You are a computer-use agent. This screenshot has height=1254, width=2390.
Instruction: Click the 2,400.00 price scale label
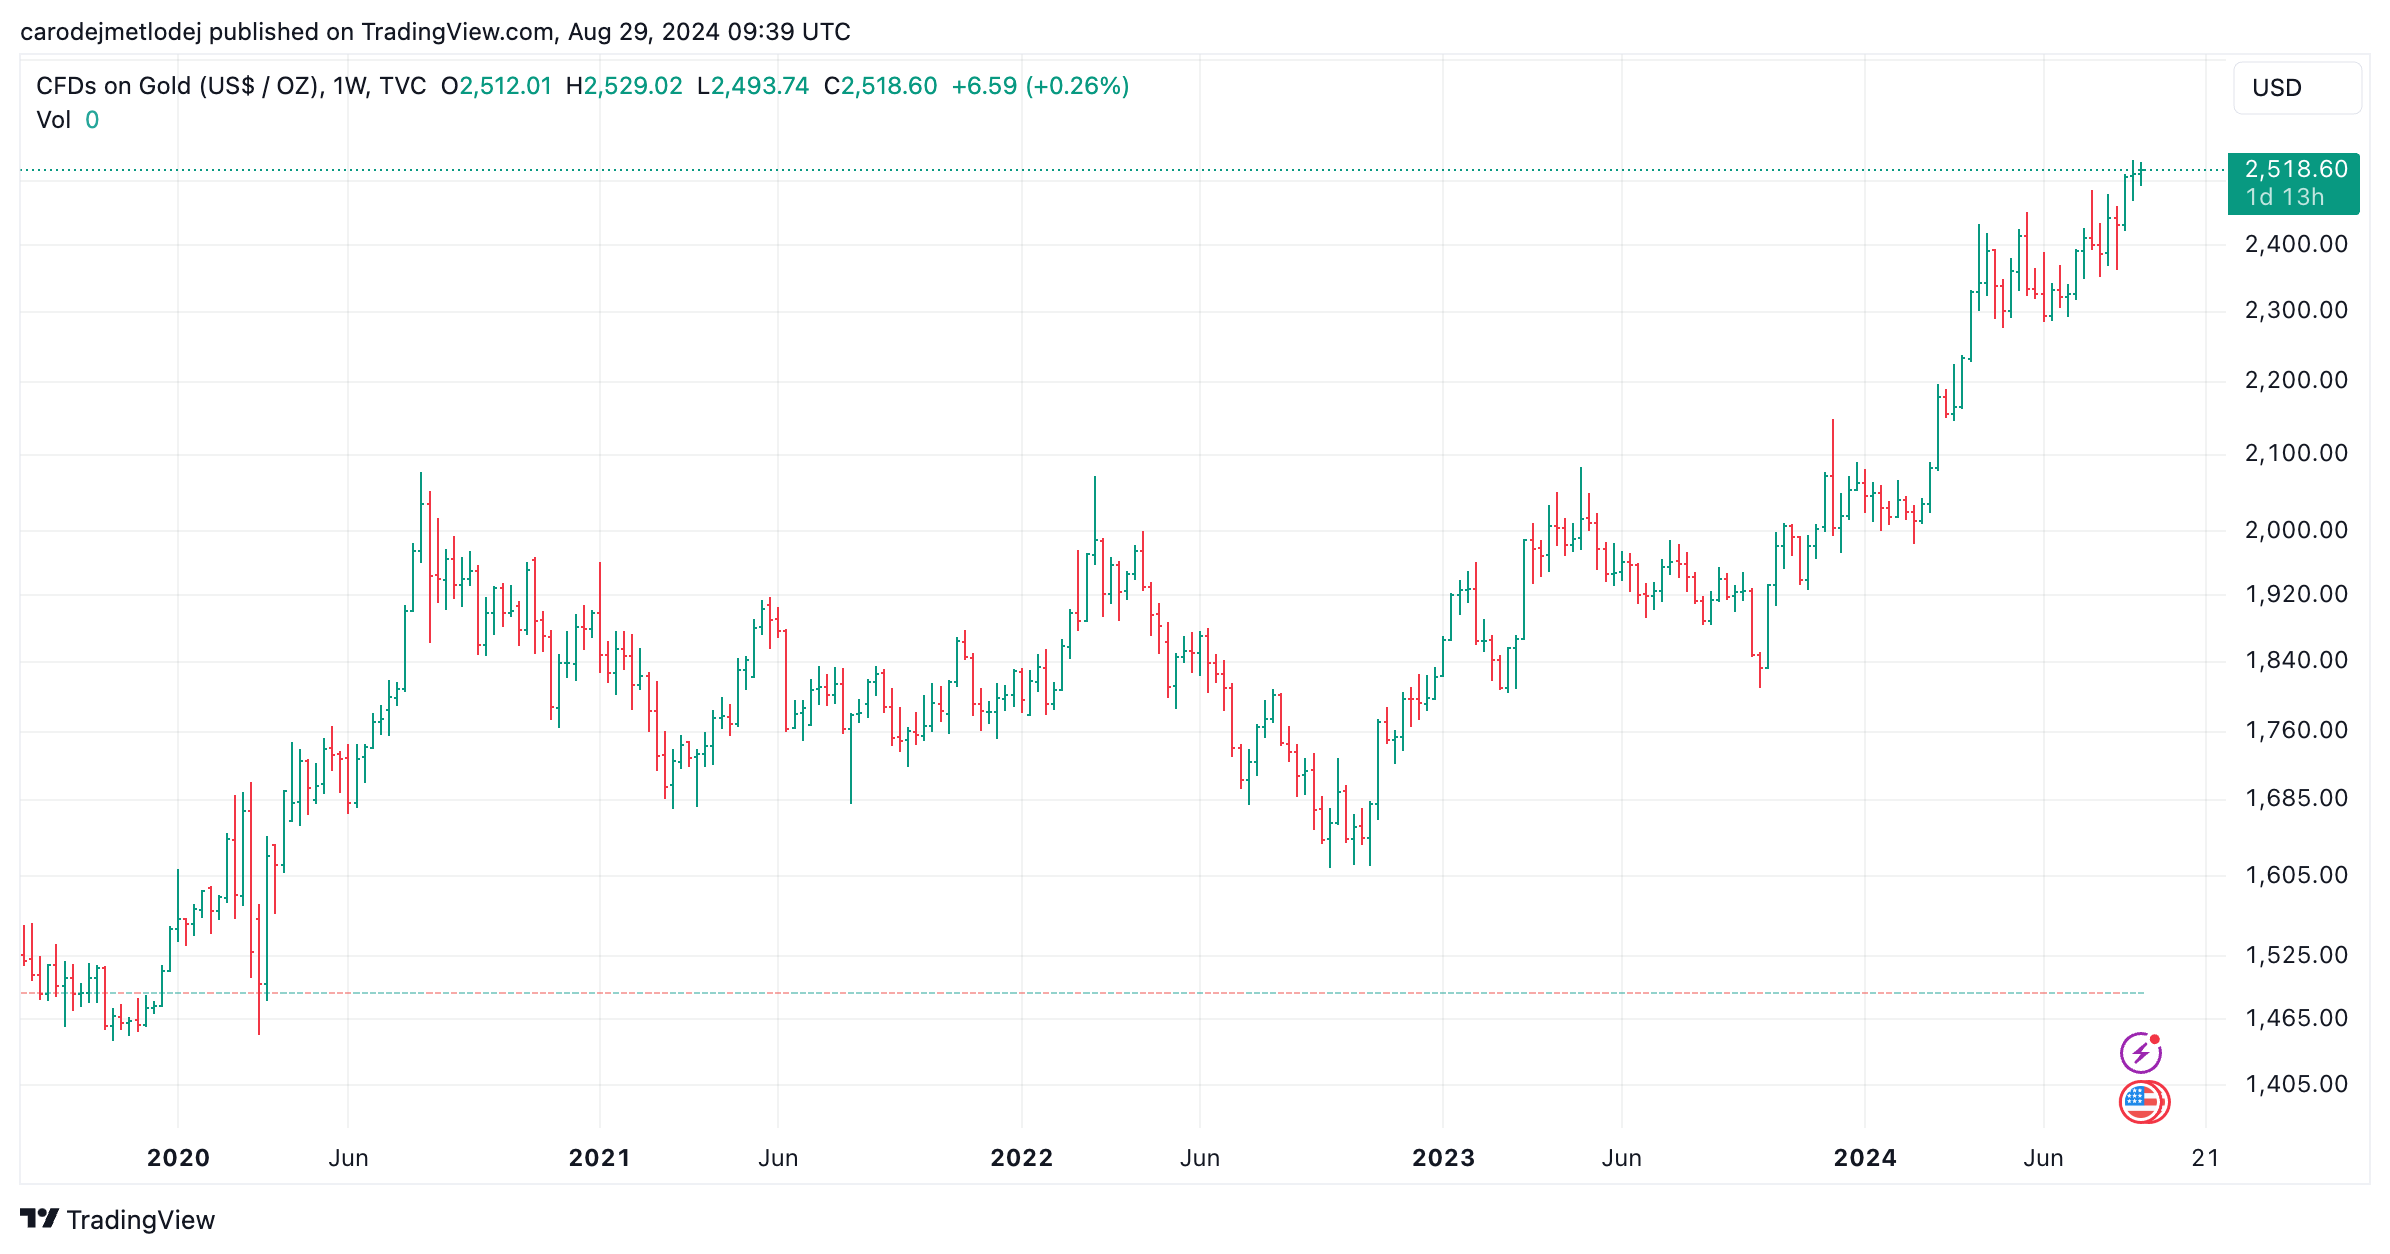[x=2296, y=244]
